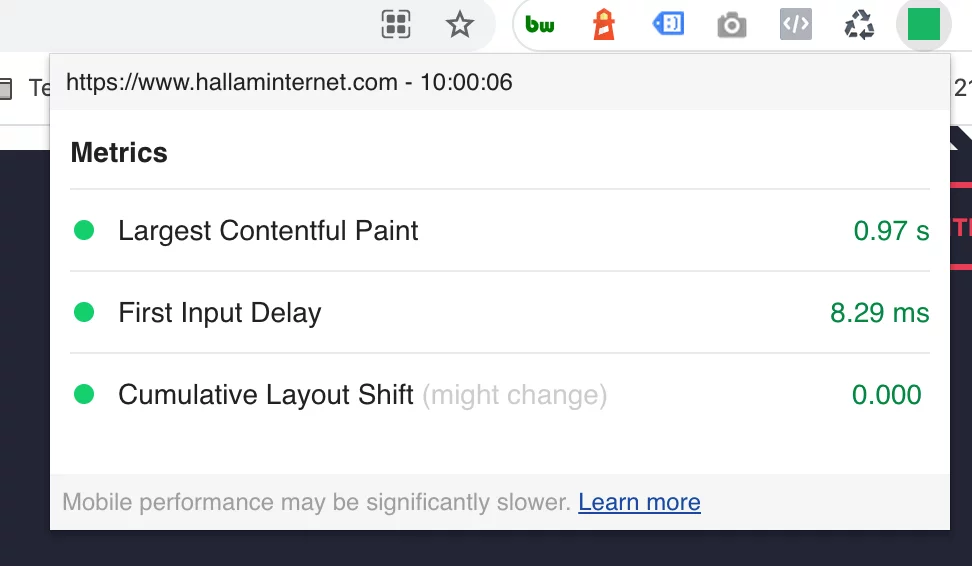
Task: Click the bookmark star icon
Action: click(x=460, y=25)
